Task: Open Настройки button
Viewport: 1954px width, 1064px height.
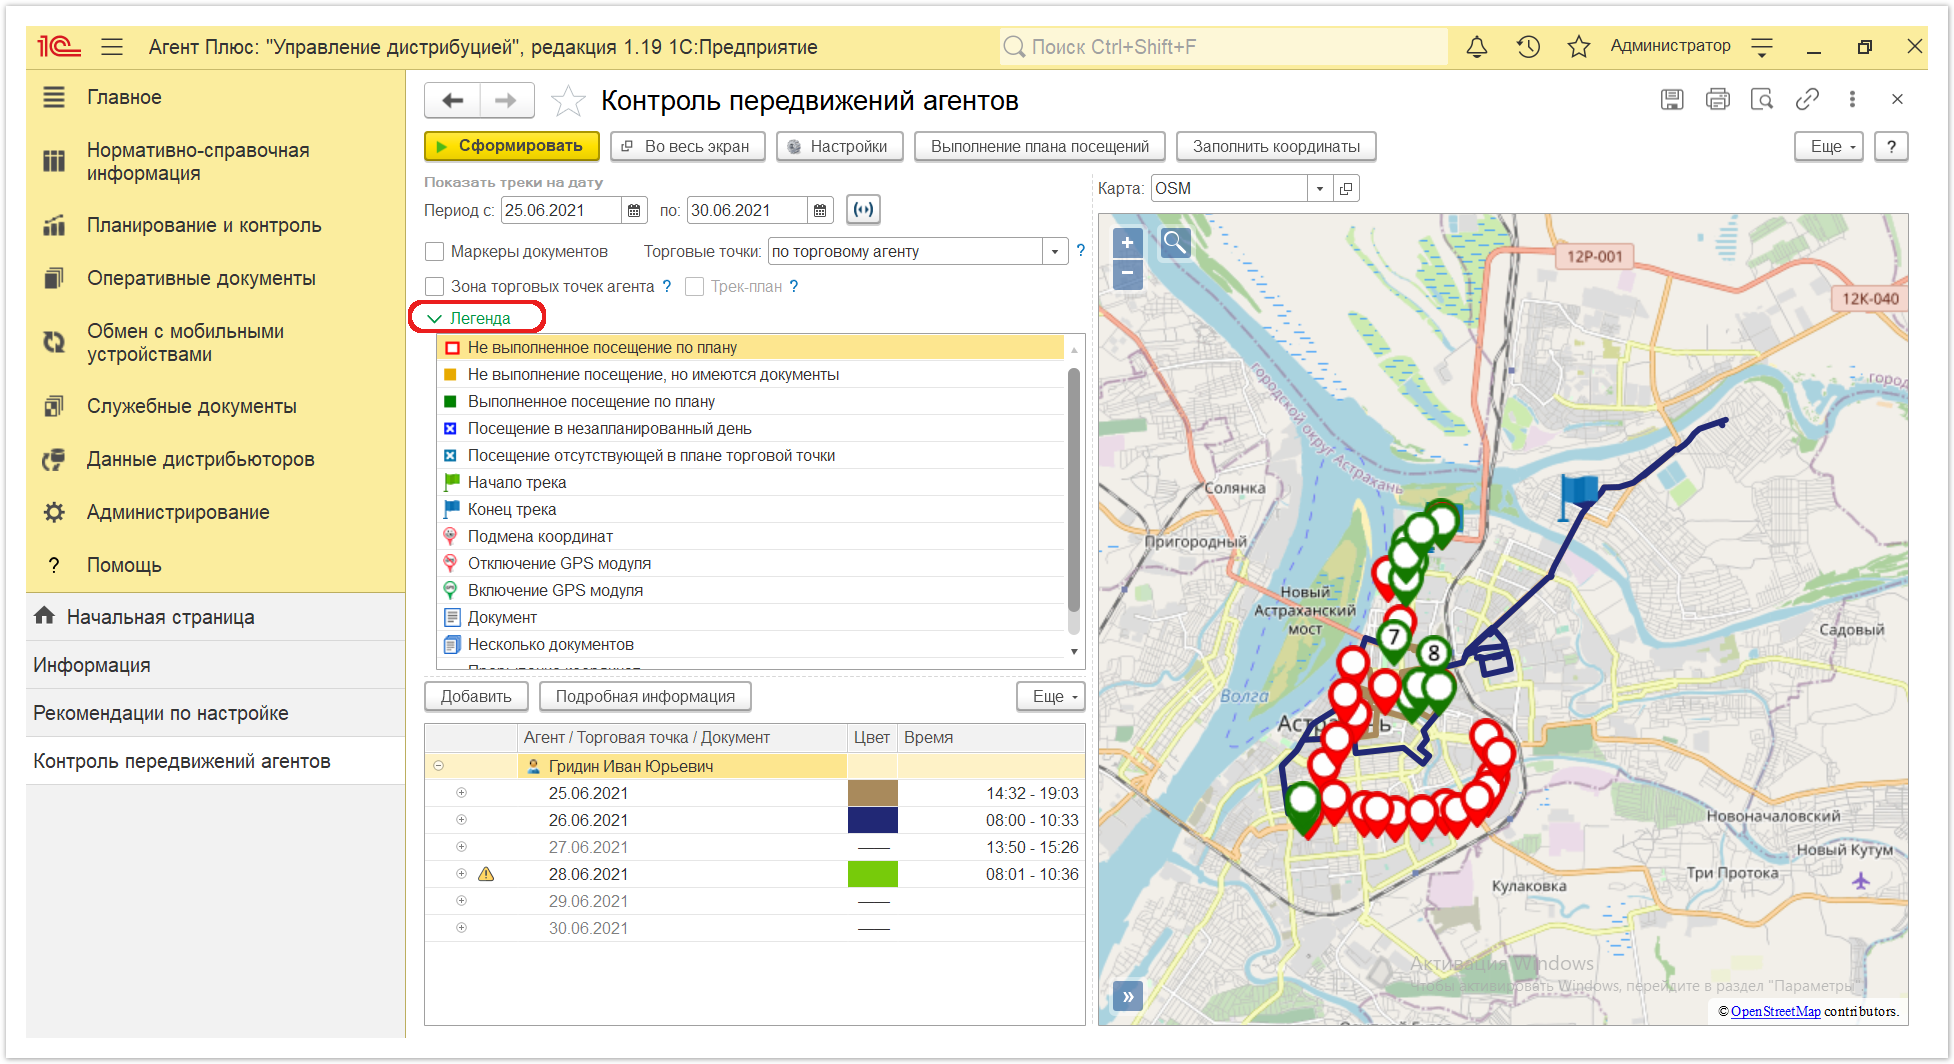Action: [x=839, y=146]
